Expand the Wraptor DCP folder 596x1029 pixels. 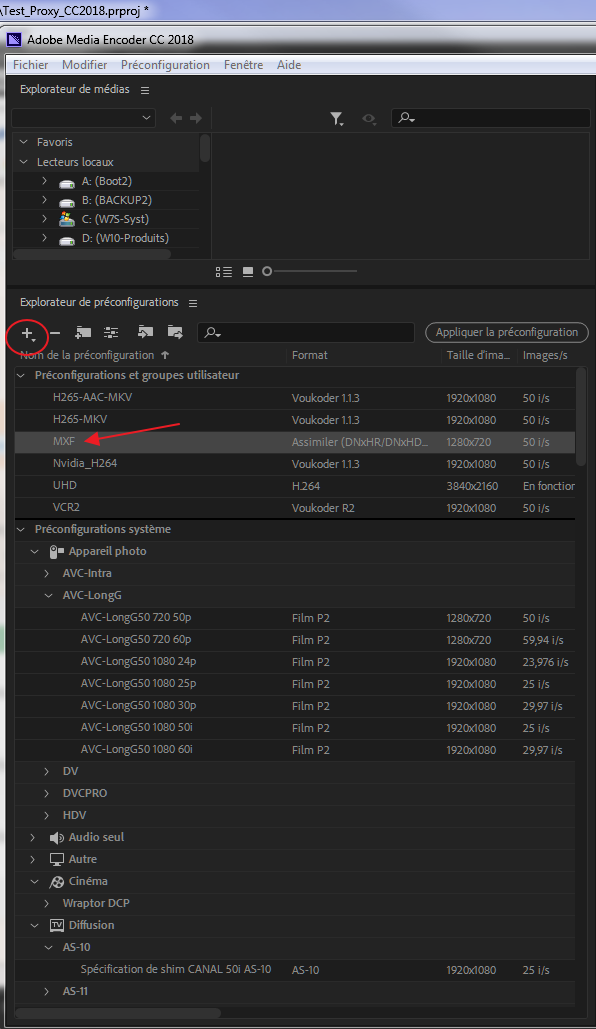47,904
